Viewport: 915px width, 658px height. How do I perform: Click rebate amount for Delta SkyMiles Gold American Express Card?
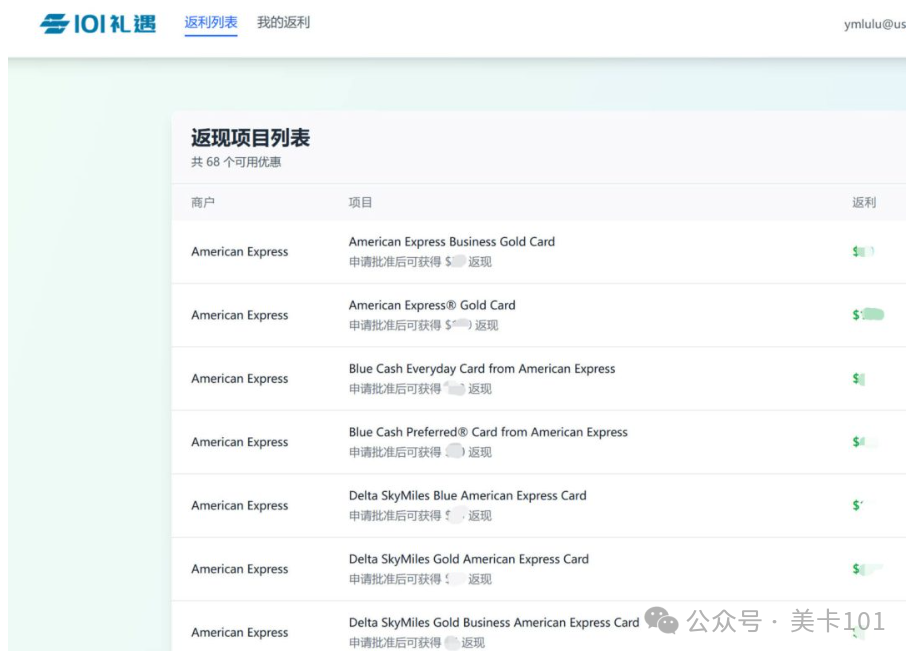[867, 569]
